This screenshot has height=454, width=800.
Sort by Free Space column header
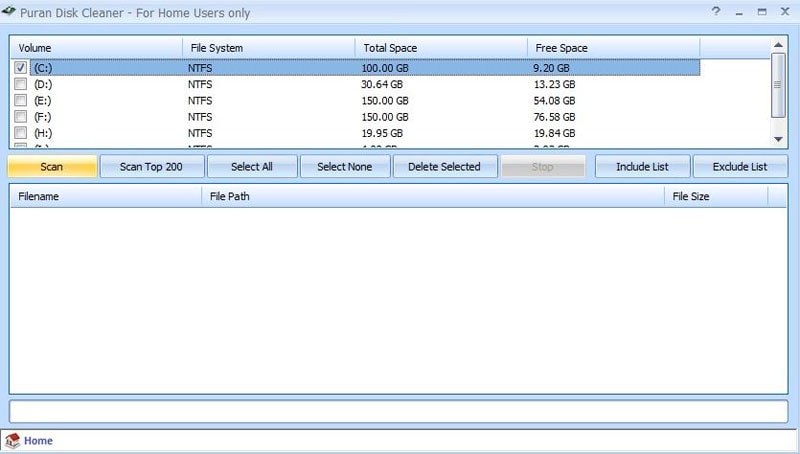coord(614,48)
